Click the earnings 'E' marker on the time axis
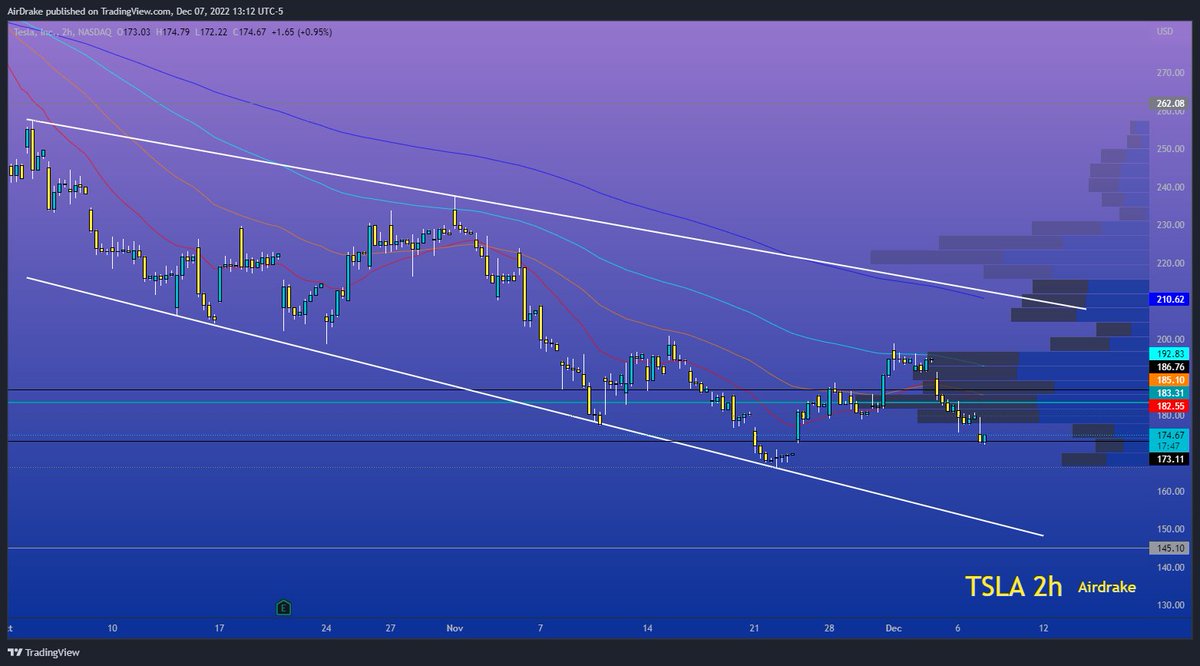The height and width of the screenshot is (666, 1200). pyautogui.click(x=285, y=607)
